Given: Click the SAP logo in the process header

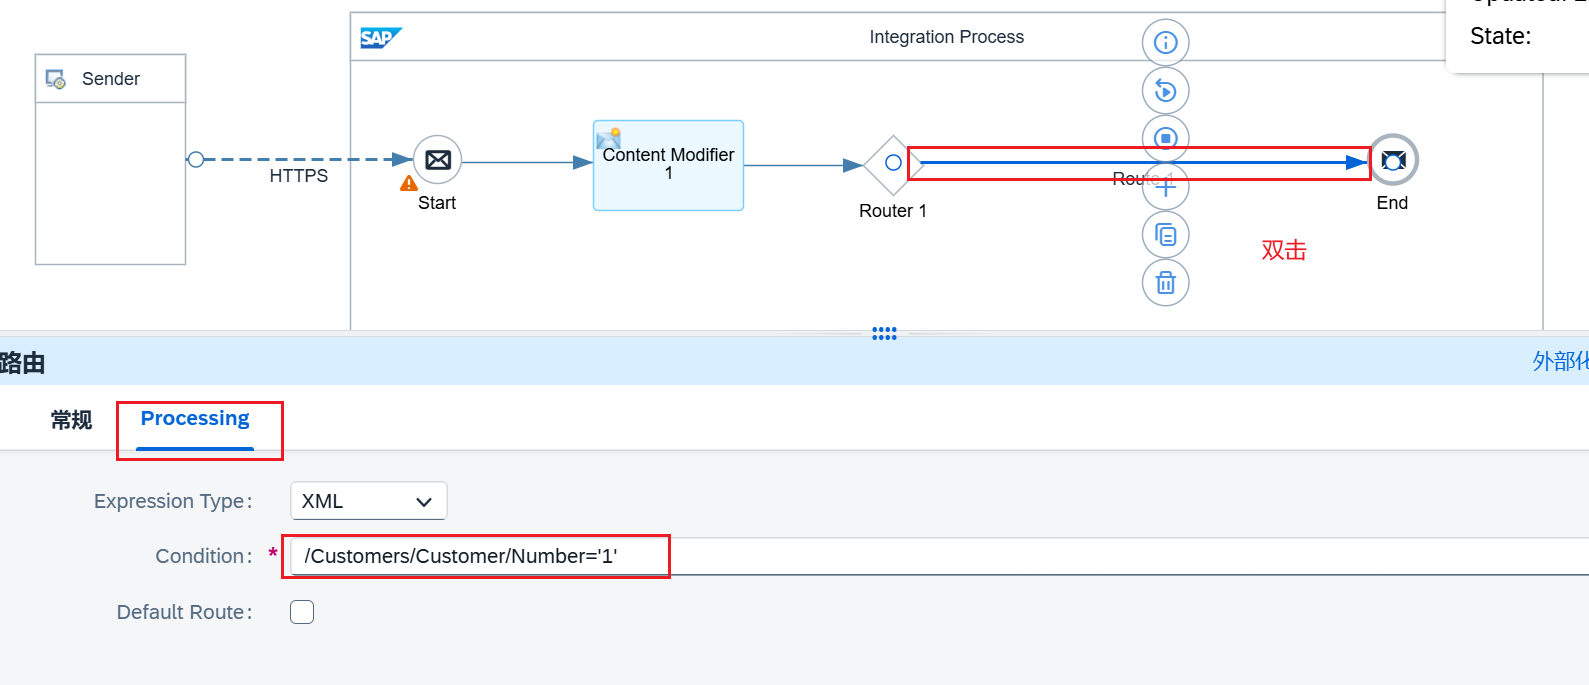Looking at the screenshot, I should [380, 38].
